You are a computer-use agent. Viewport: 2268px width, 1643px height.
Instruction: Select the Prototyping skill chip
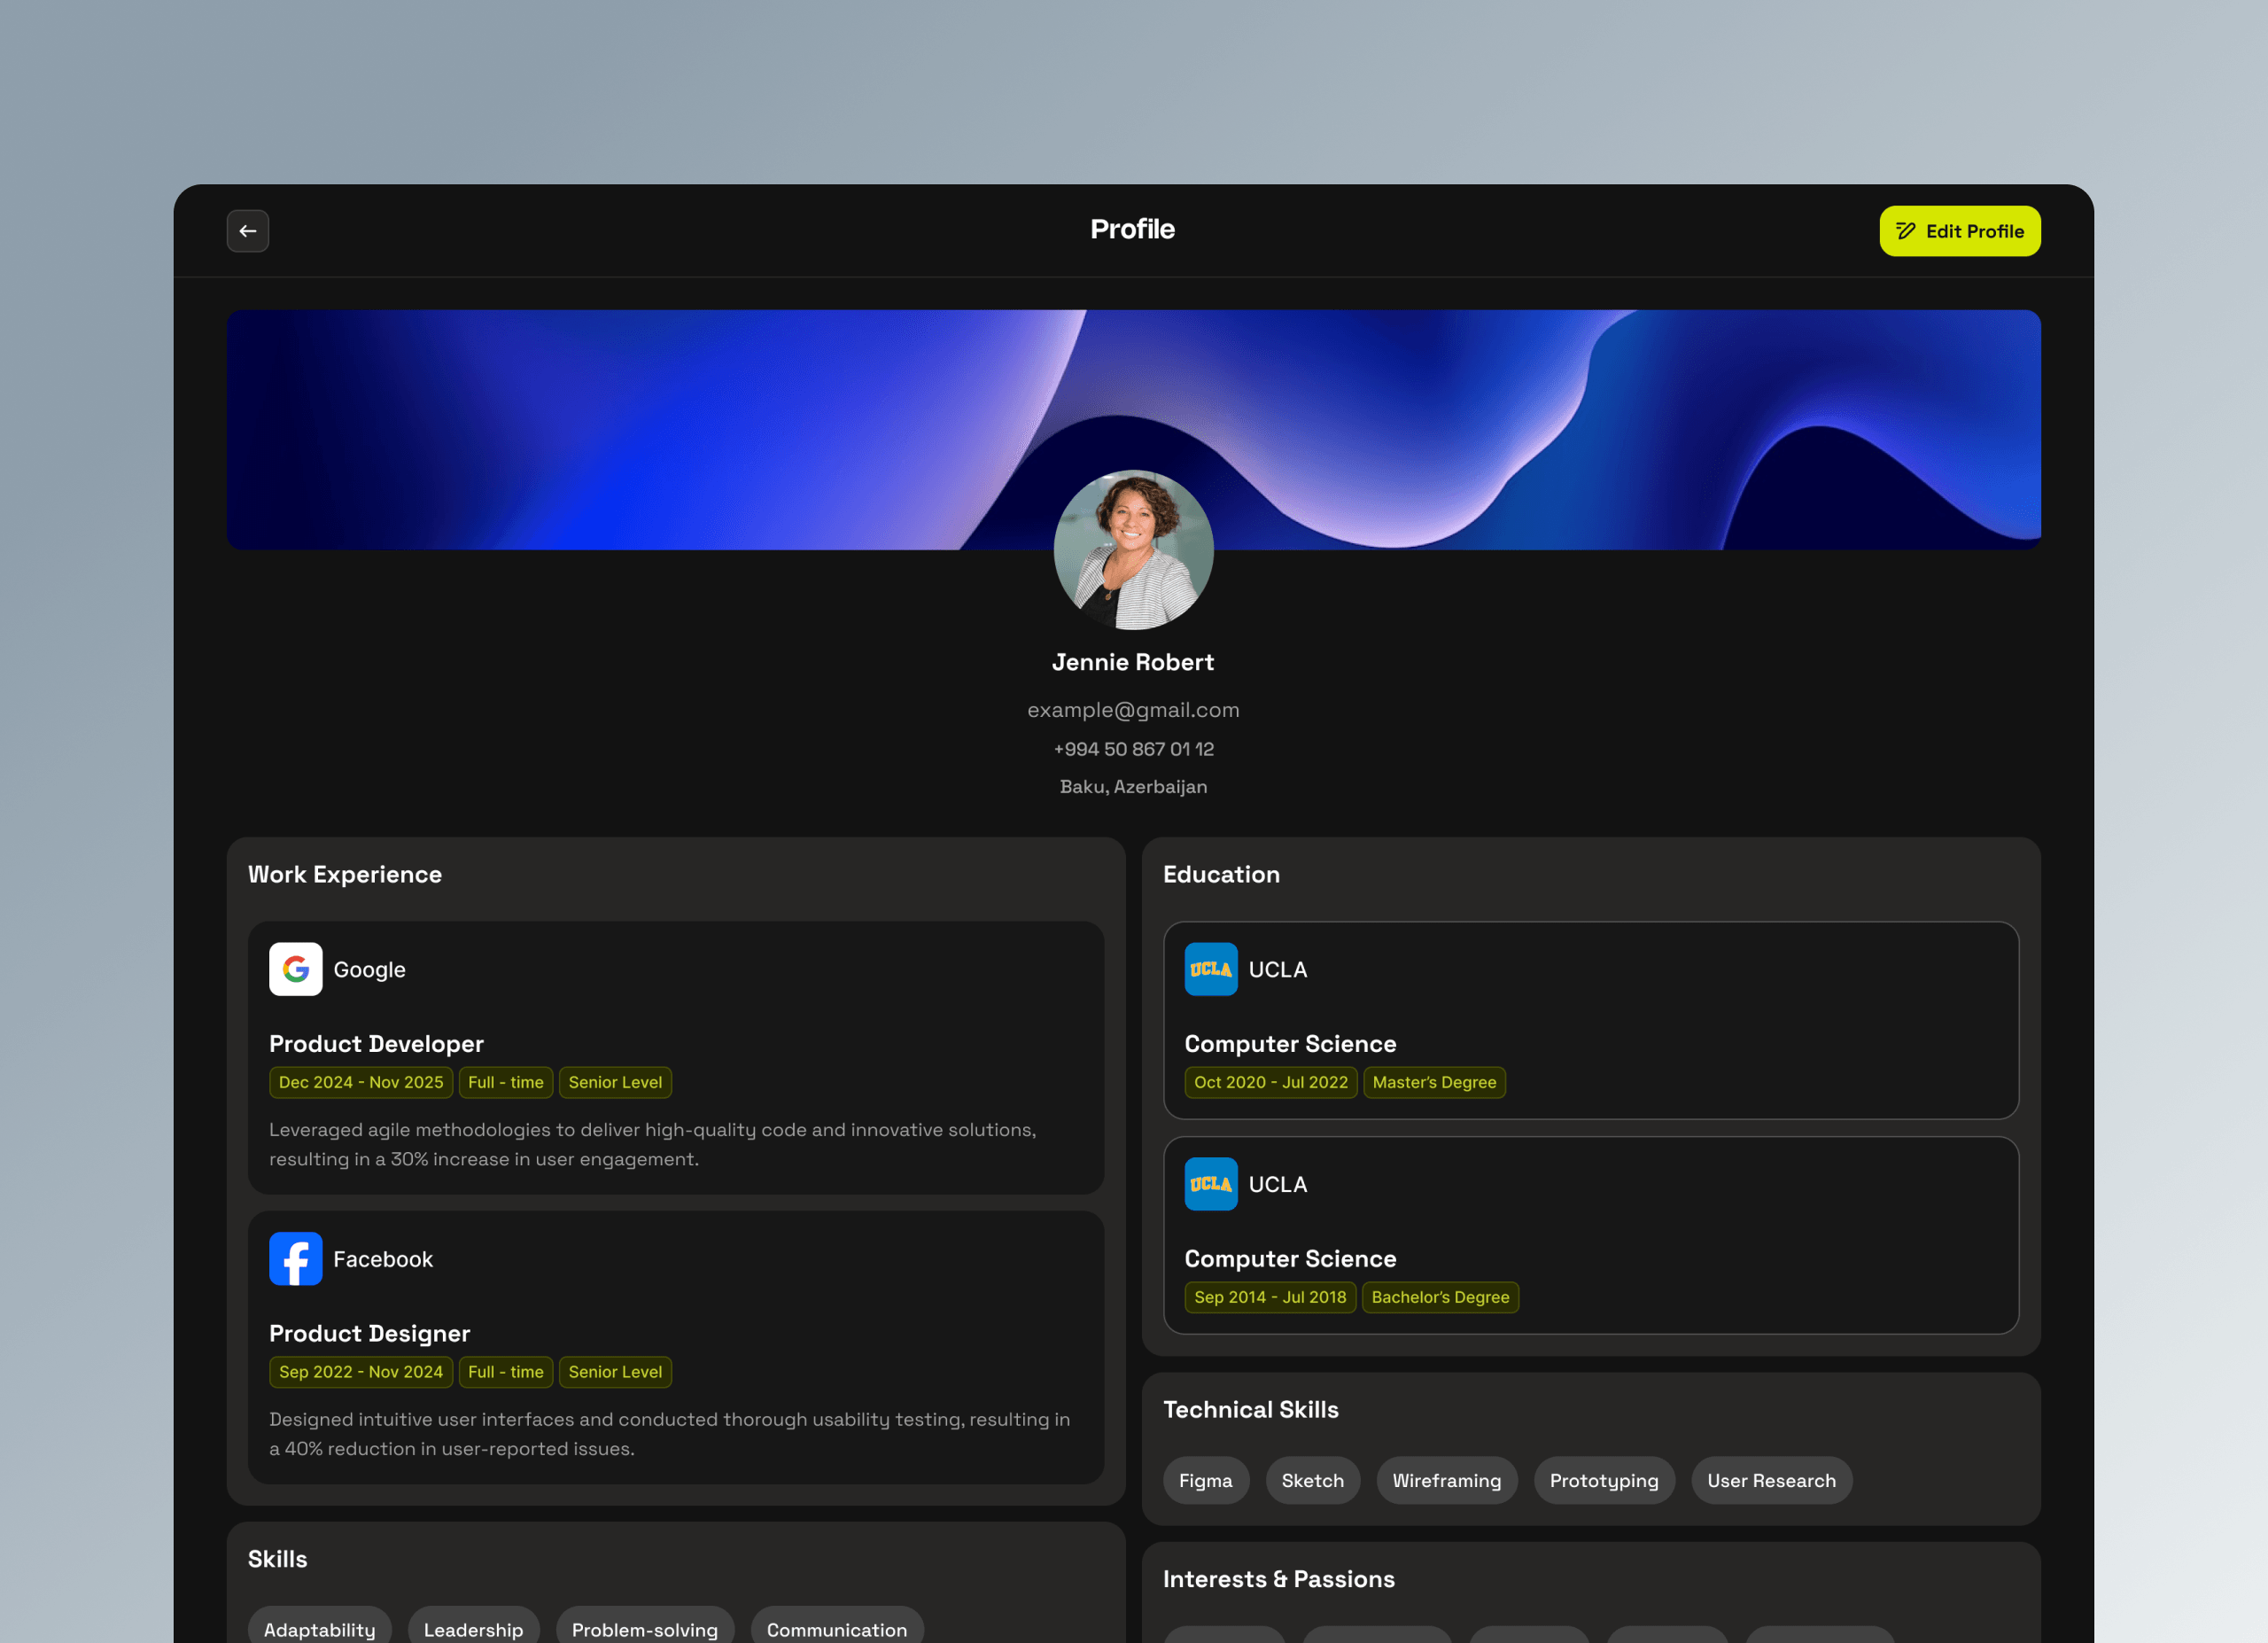1604,1481
